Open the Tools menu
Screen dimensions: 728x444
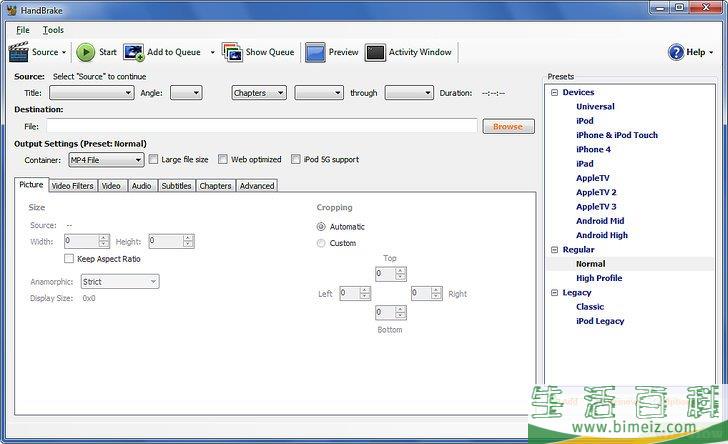tap(53, 30)
